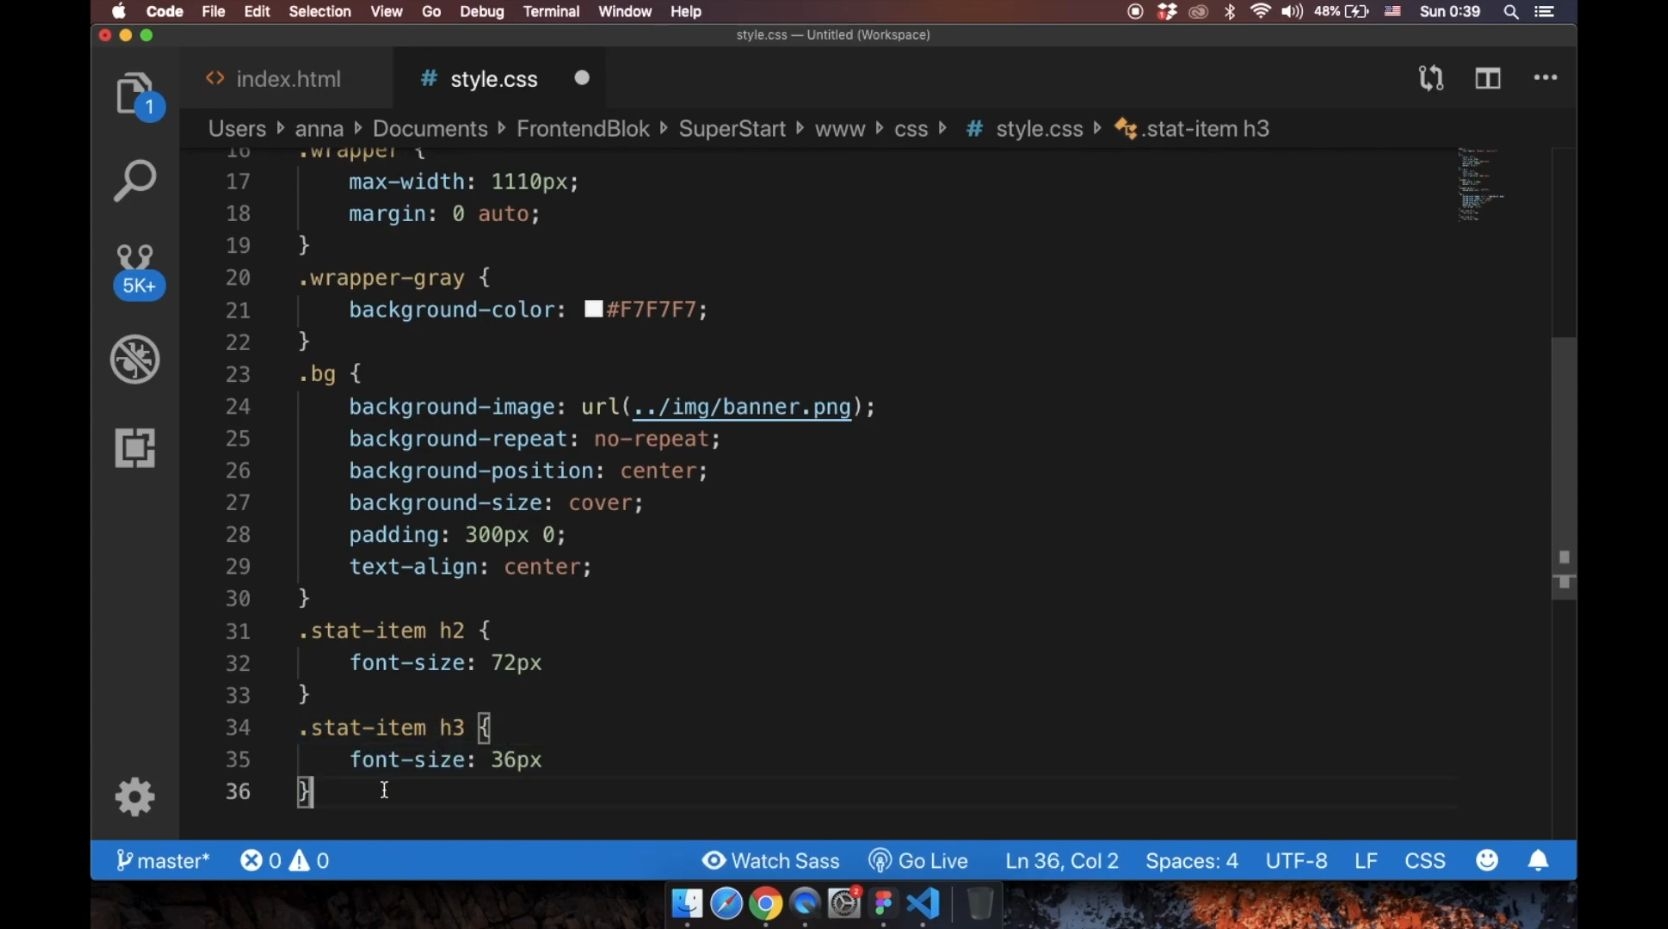Open Google Chrome from the Dock

(765, 904)
